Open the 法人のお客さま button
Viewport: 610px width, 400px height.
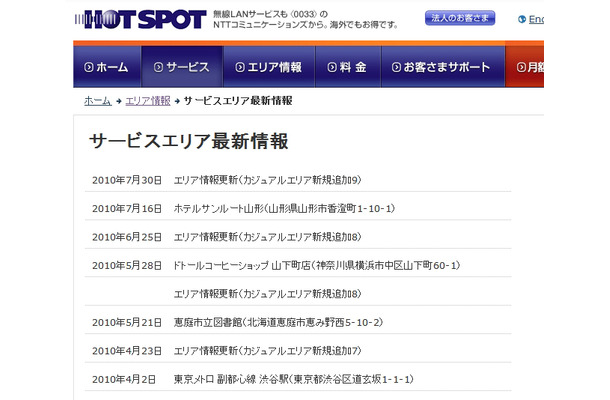[460, 18]
